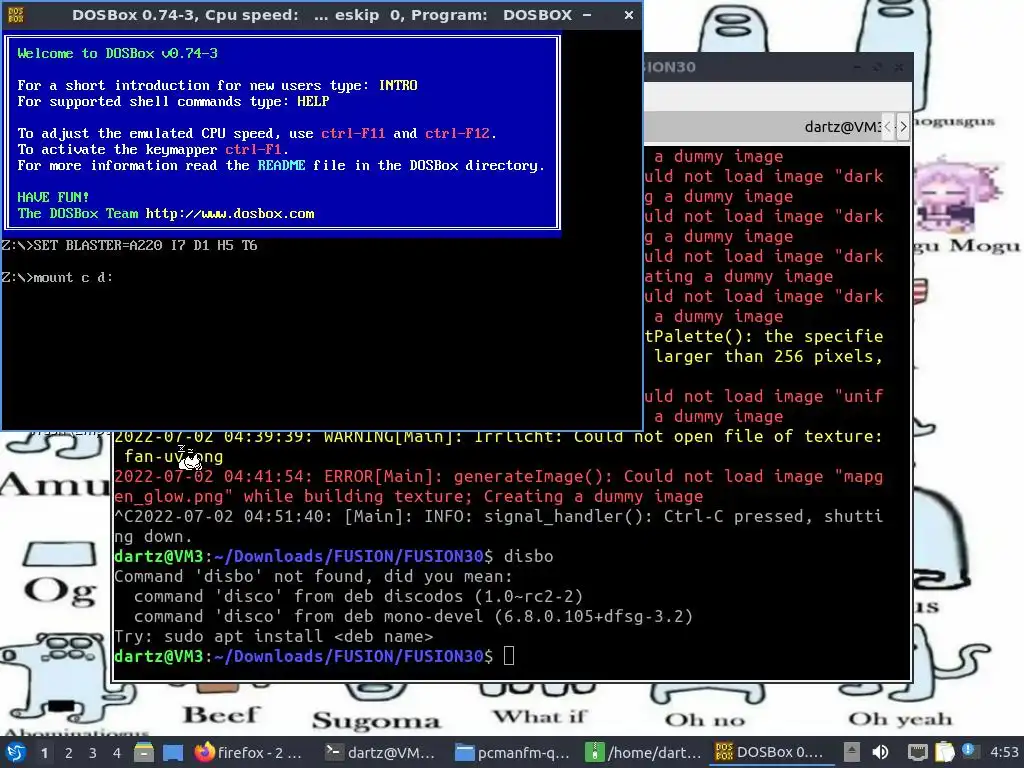Click the show desktop icon in taskbar
Viewport: 1024px width, 768px height.
tap(173, 752)
